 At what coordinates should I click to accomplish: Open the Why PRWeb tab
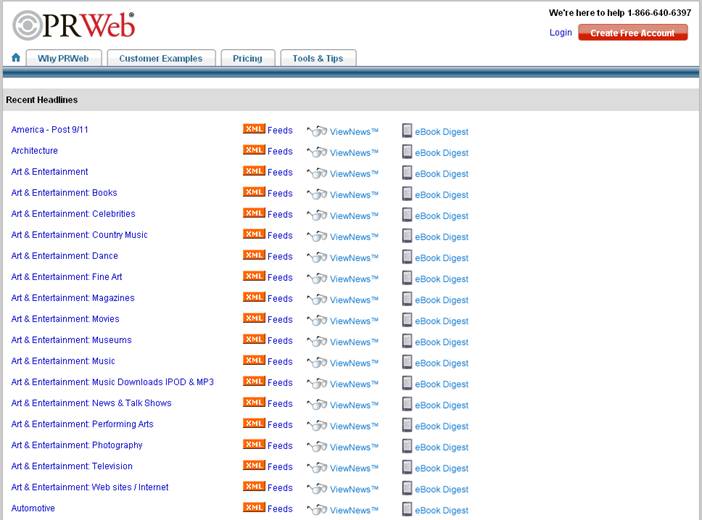coord(64,58)
